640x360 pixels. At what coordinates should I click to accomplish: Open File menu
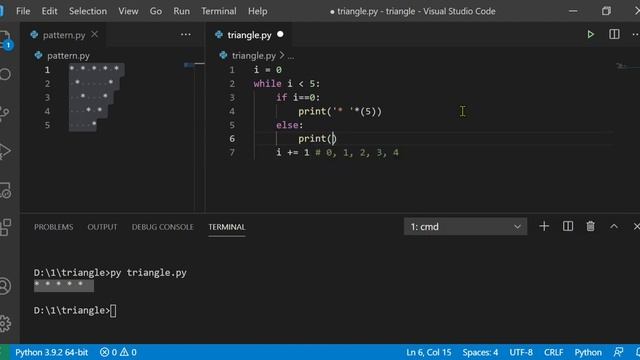pyautogui.click(x=23, y=11)
